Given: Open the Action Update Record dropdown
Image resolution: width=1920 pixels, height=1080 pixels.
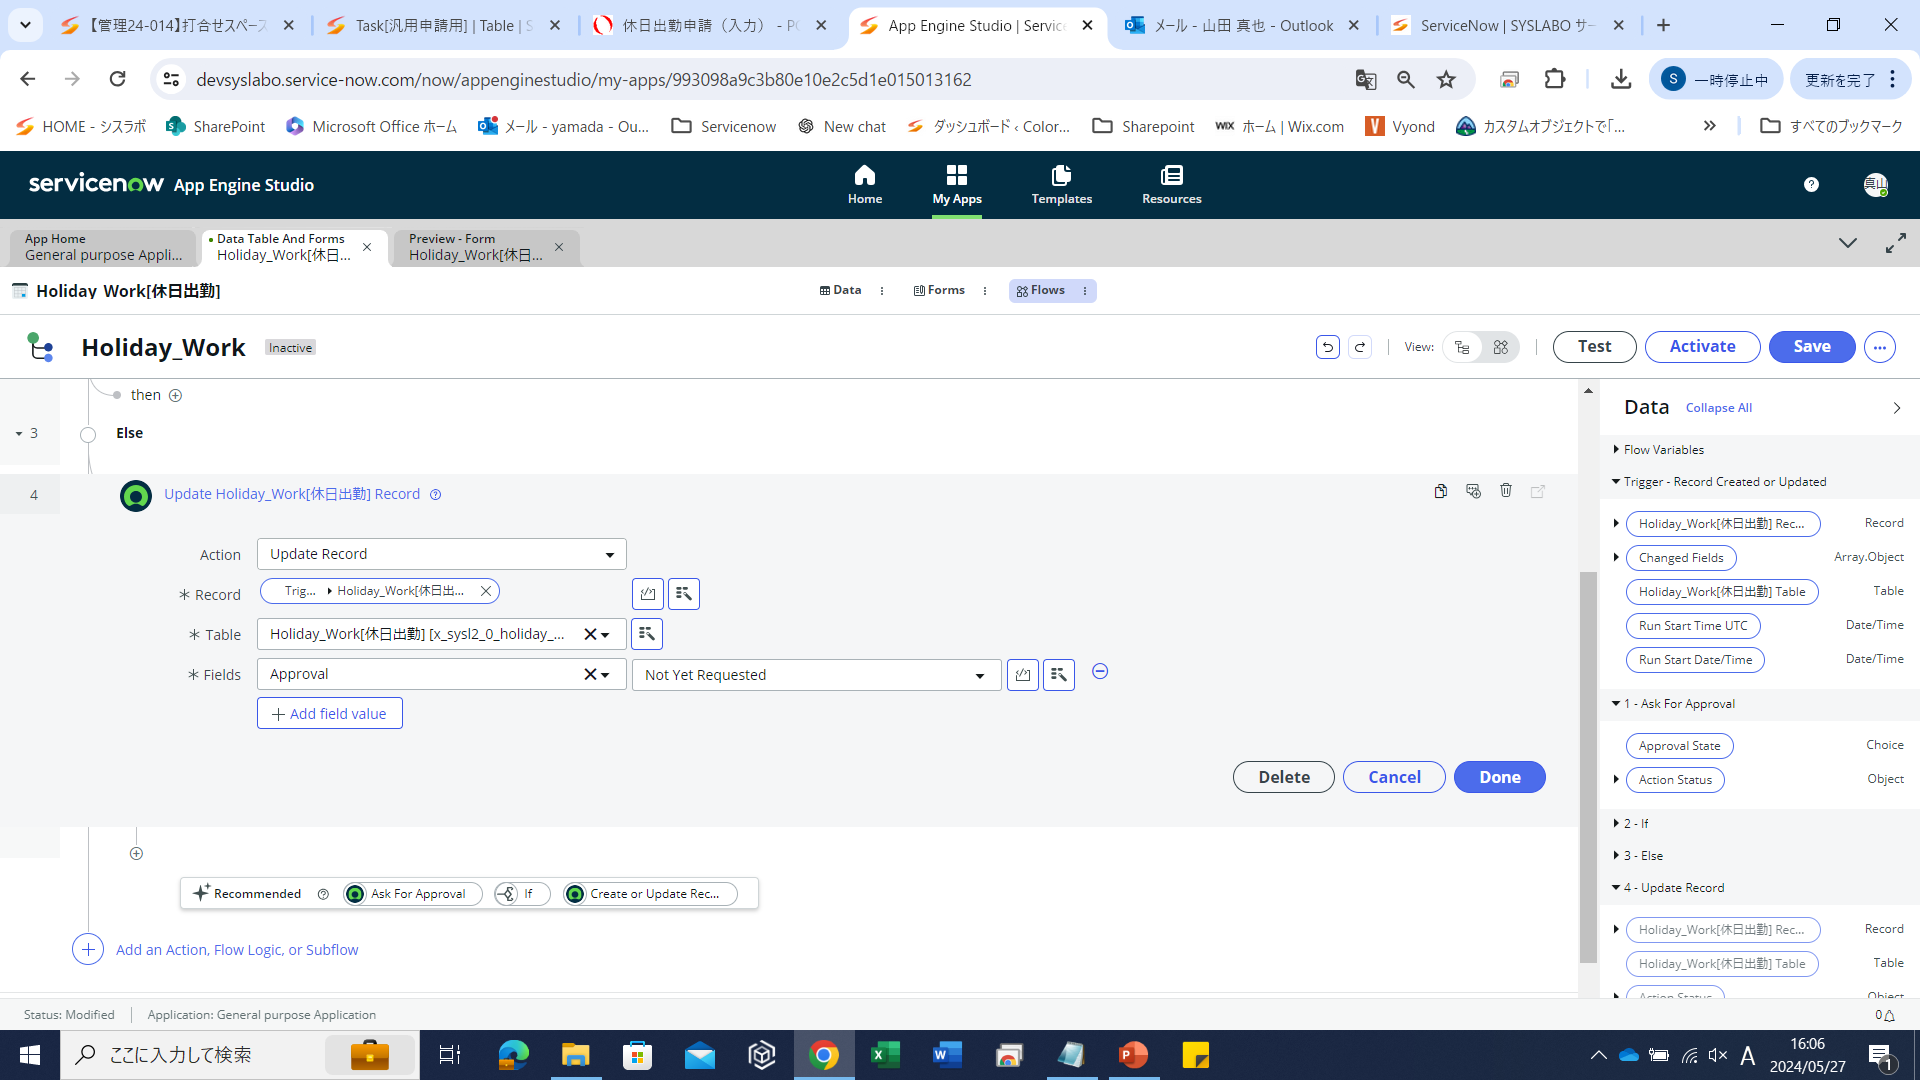Looking at the screenshot, I should [441, 554].
